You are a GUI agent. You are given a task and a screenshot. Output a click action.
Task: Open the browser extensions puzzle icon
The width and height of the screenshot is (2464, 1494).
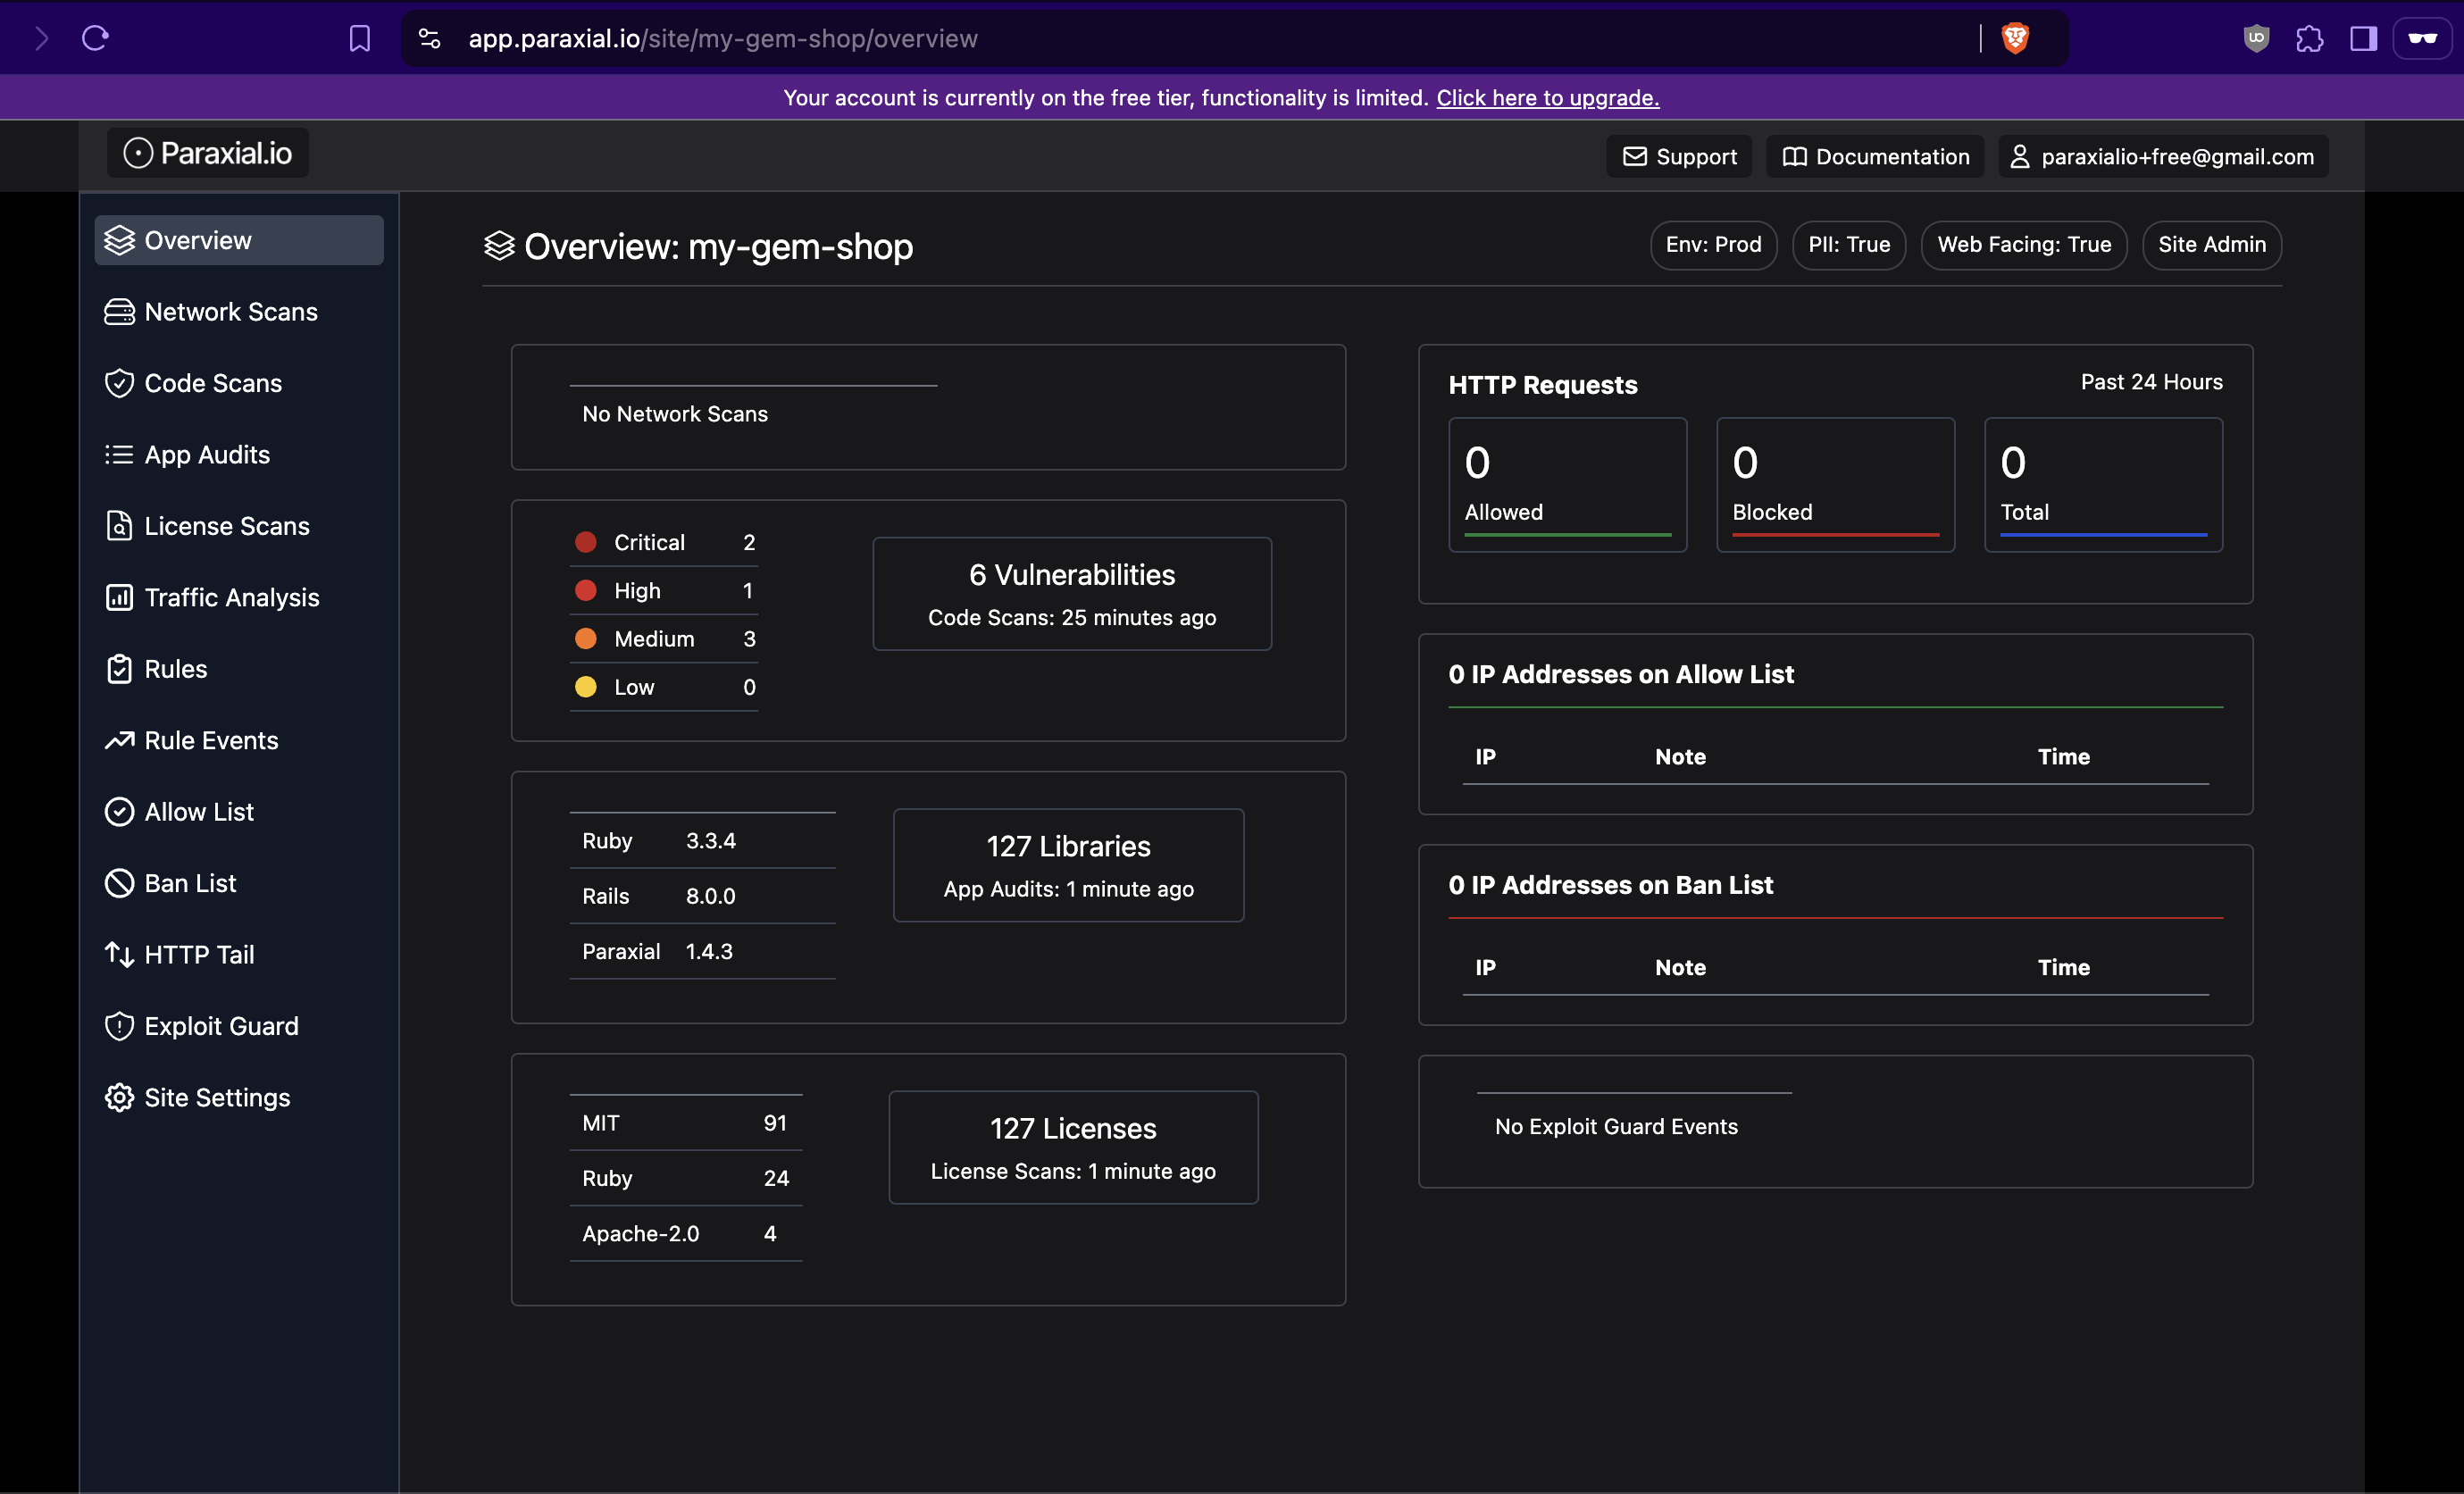[2310, 39]
